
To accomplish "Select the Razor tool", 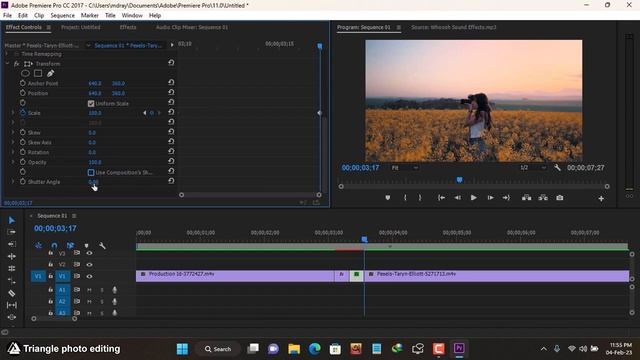I will pyautogui.click(x=11, y=293).
